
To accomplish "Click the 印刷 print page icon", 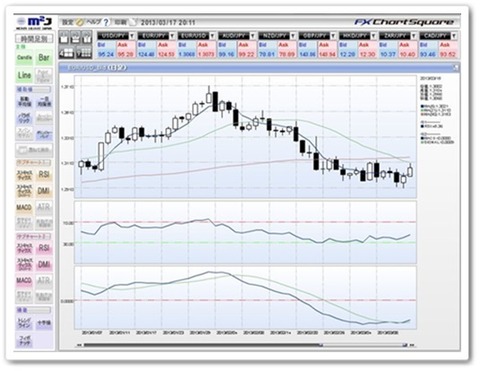I will click(x=133, y=22).
